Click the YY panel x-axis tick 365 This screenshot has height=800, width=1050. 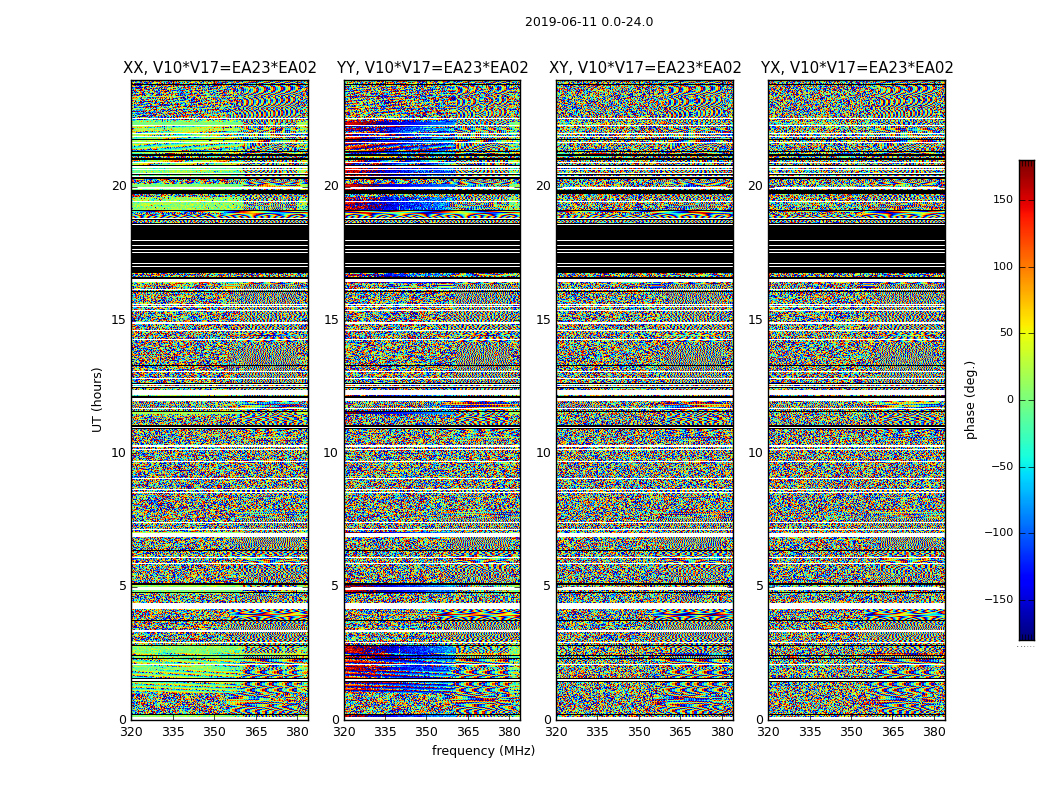point(468,732)
